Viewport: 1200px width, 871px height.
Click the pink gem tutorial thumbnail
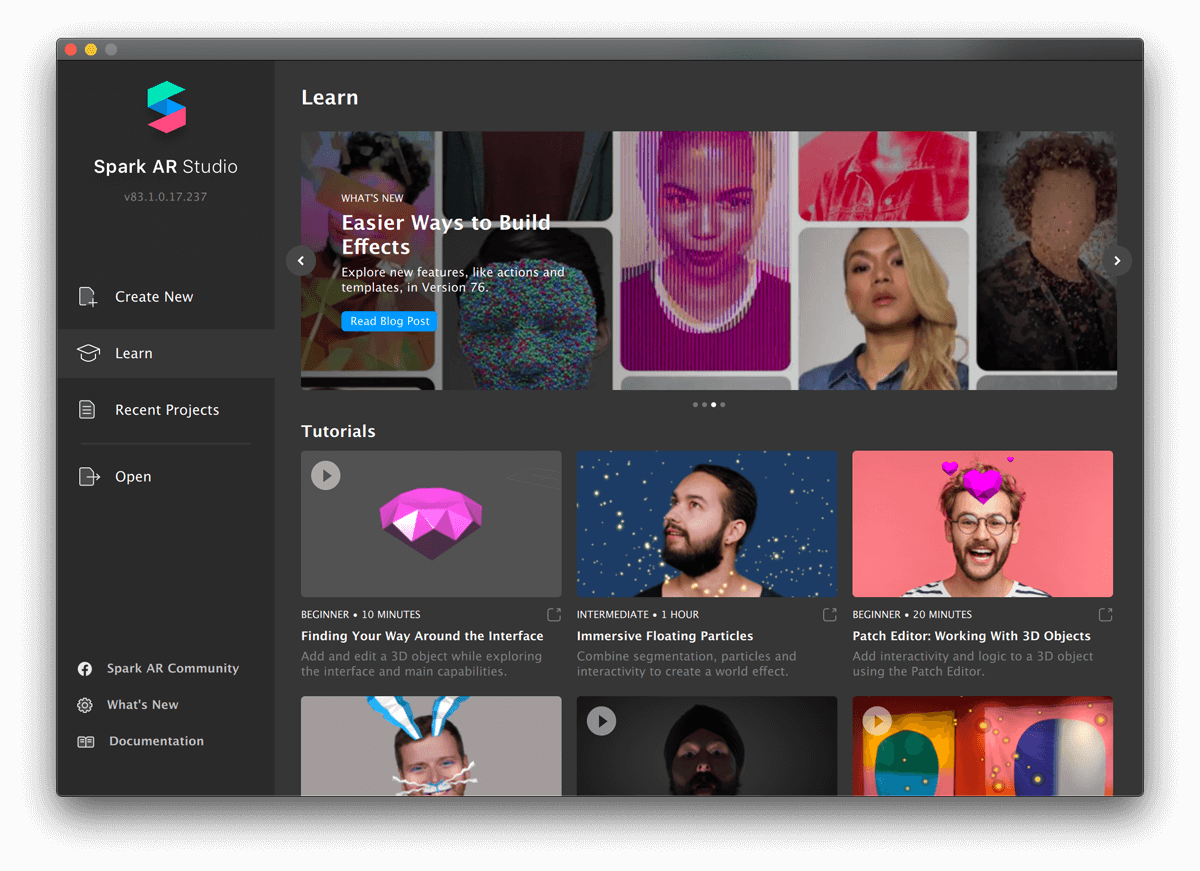431,524
